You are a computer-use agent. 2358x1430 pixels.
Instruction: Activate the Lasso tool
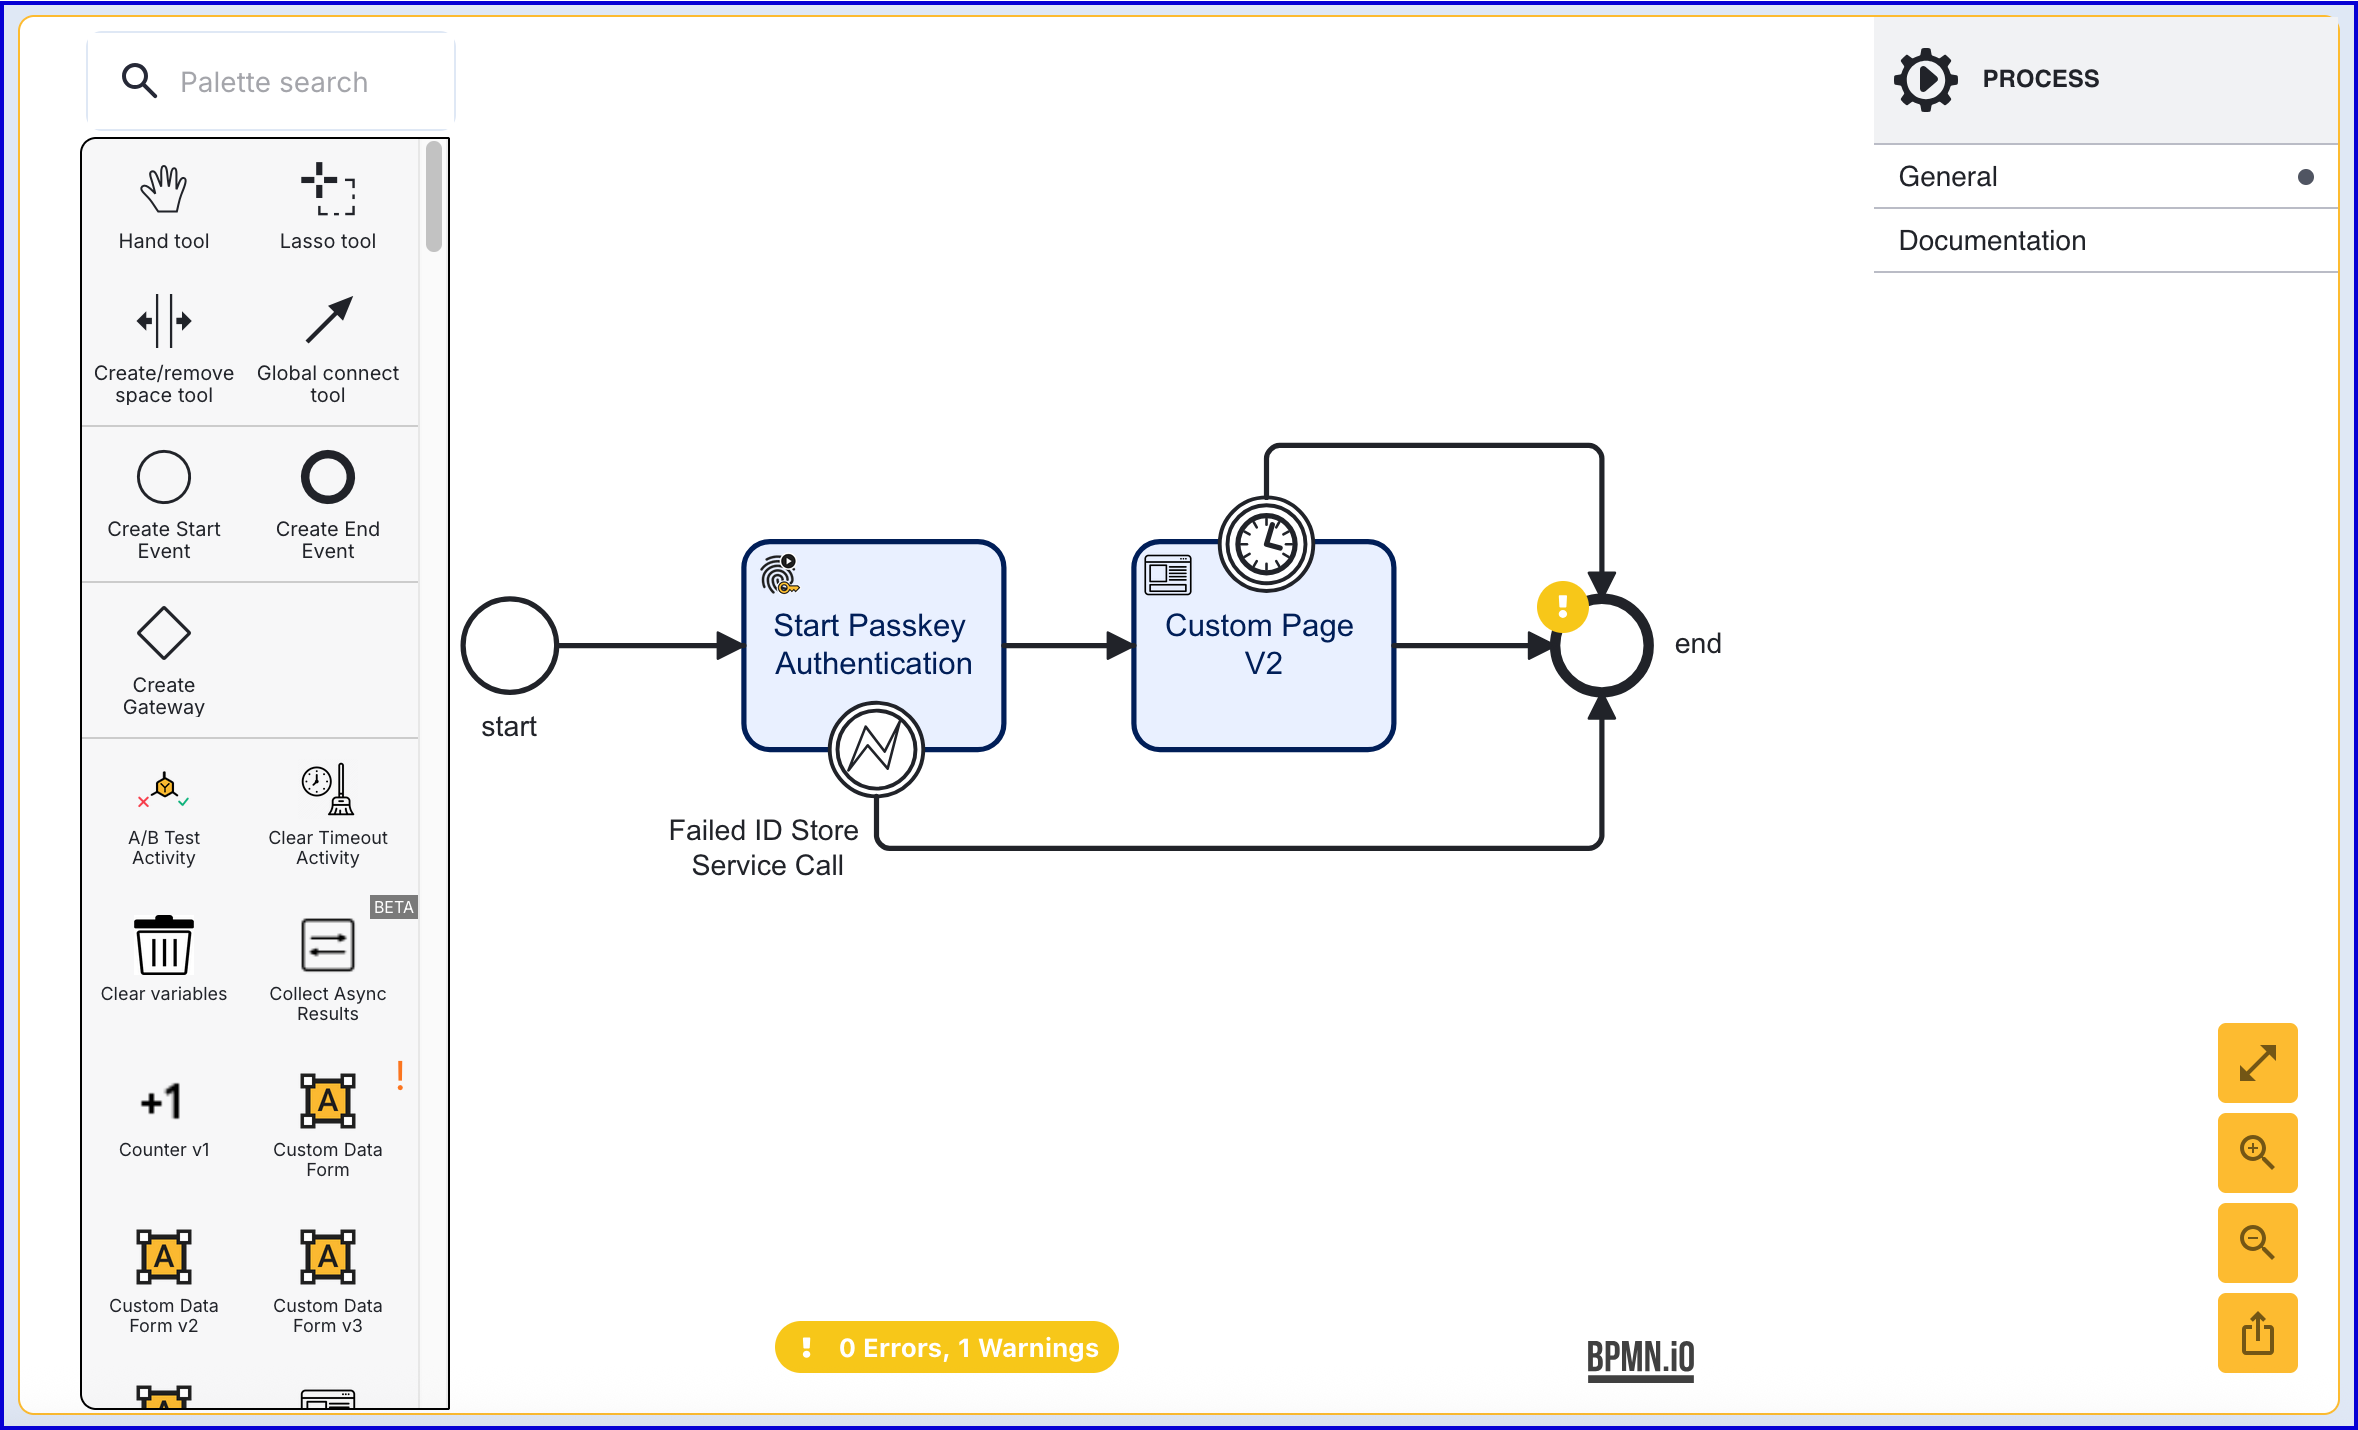point(328,190)
